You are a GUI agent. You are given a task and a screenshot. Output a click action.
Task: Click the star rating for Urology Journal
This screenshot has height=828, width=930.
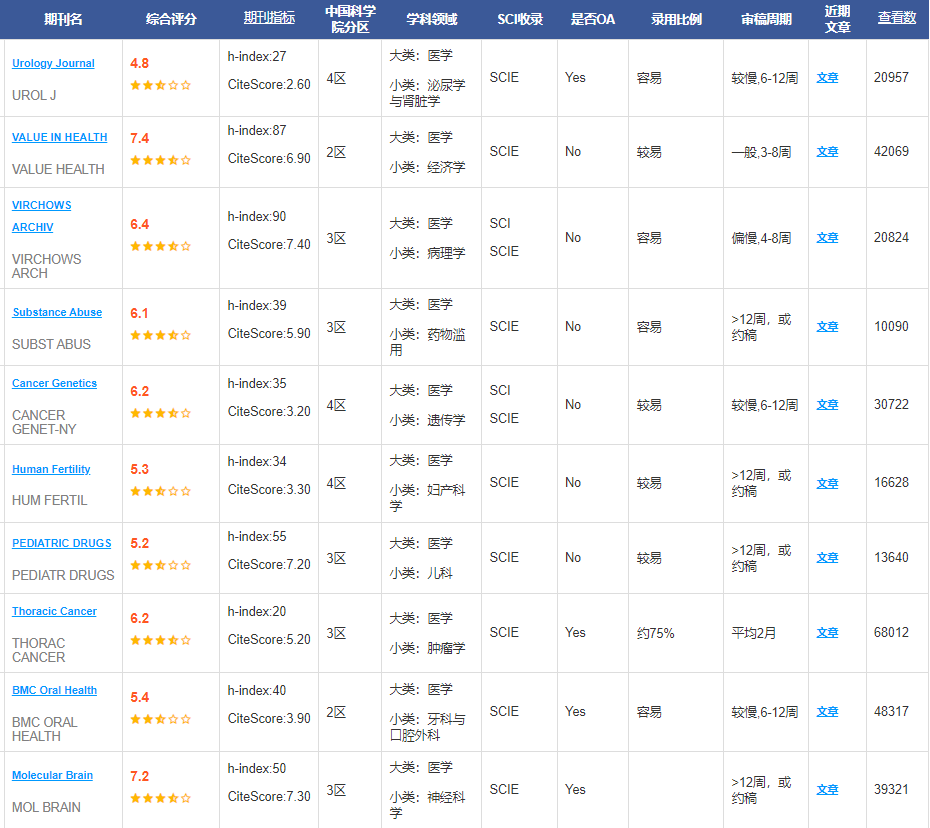click(x=161, y=85)
